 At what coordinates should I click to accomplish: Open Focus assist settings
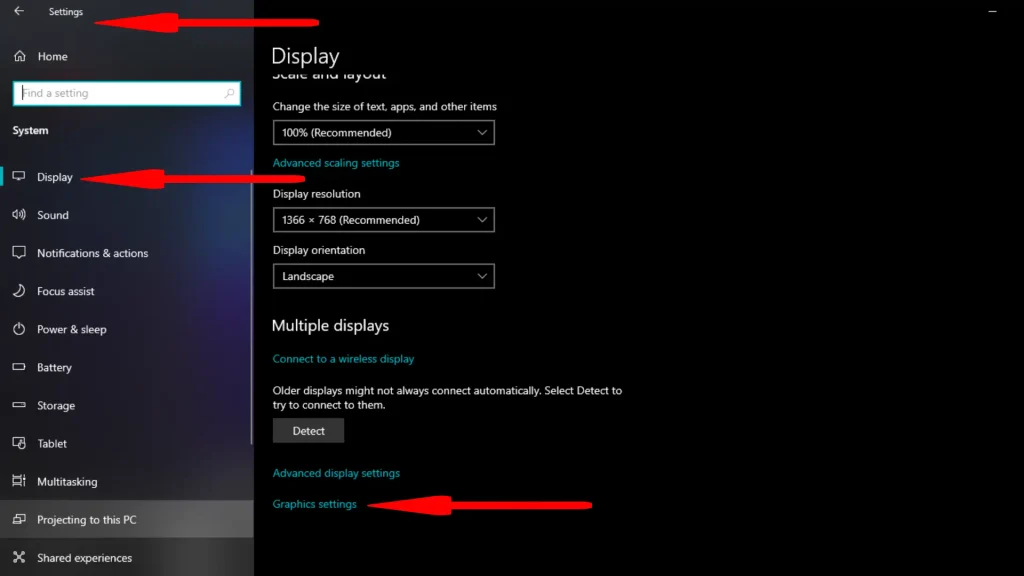pyautogui.click(x=127, y=291)
